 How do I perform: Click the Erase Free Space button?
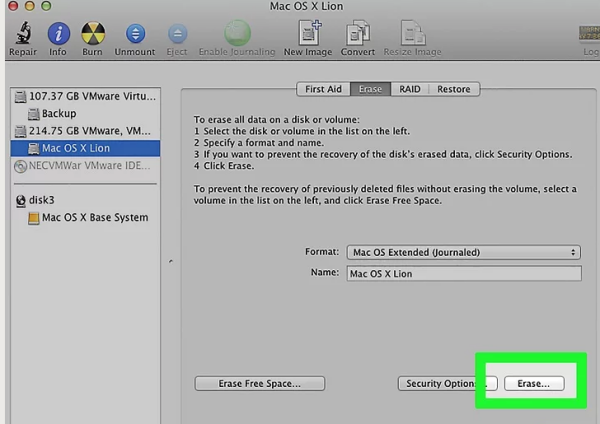point(260,383)
